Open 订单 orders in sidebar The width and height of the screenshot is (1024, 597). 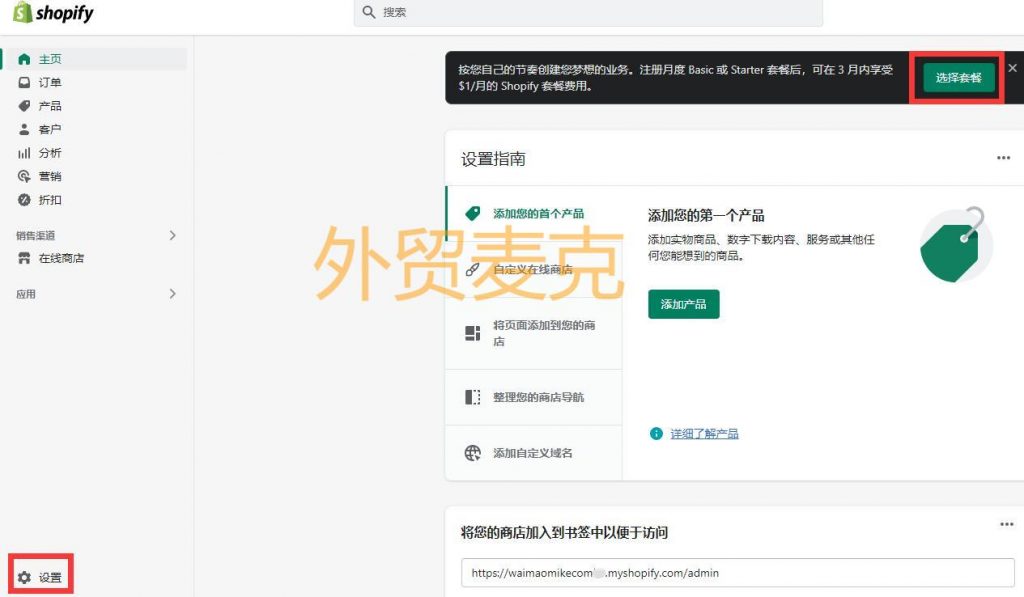[x=50, y=82]
